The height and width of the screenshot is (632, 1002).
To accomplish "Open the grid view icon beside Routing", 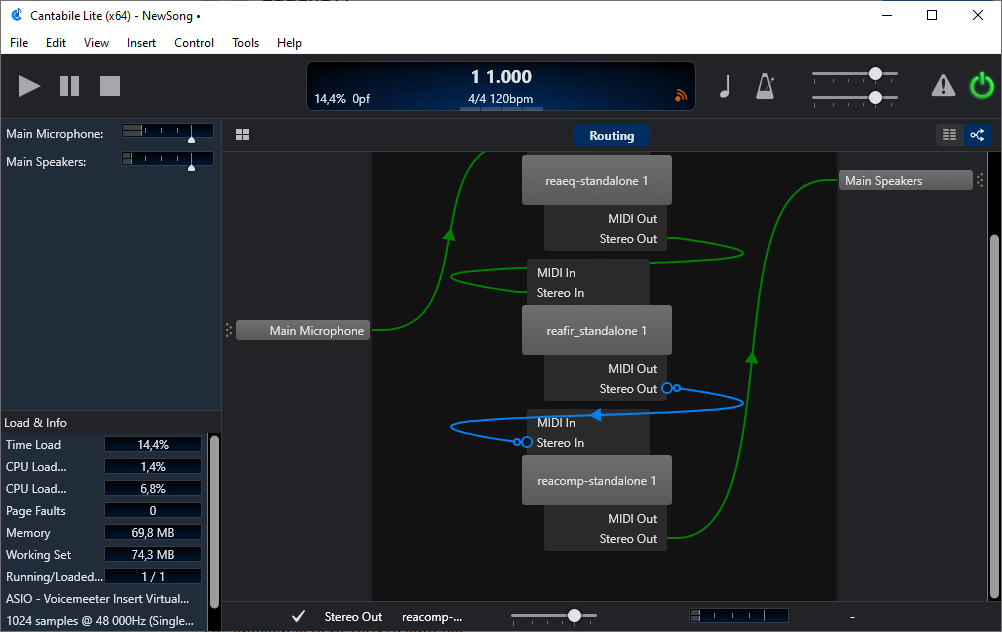I will (242, 135).
